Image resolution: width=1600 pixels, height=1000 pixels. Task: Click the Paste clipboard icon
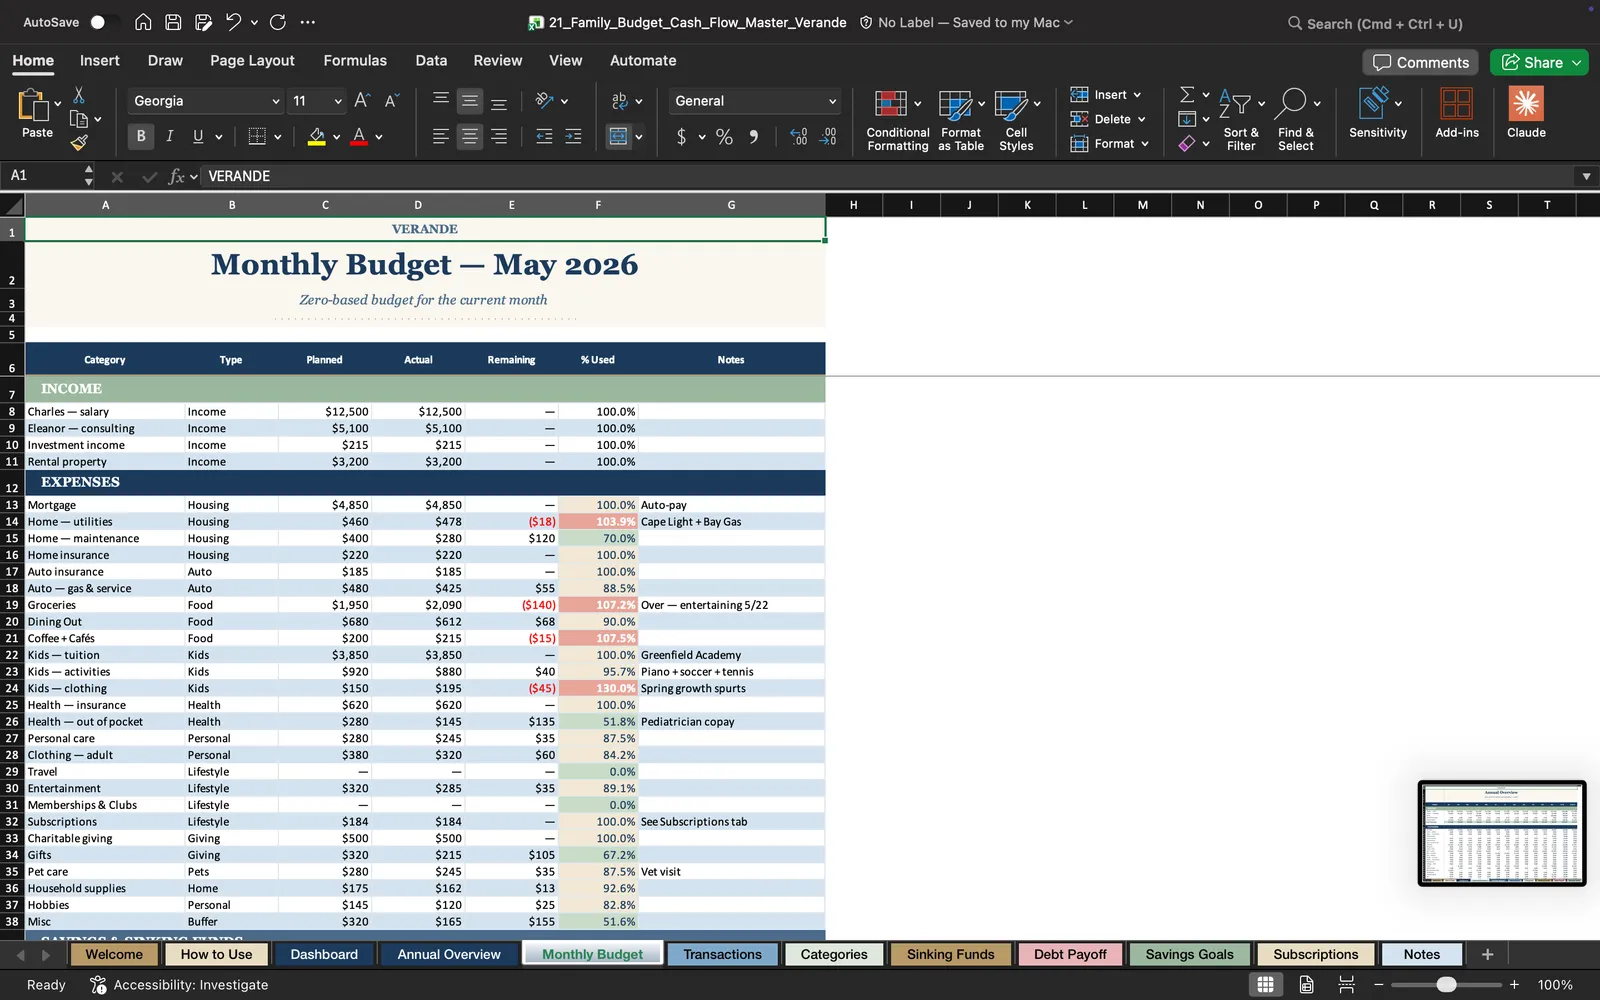[x=33, y=105]
